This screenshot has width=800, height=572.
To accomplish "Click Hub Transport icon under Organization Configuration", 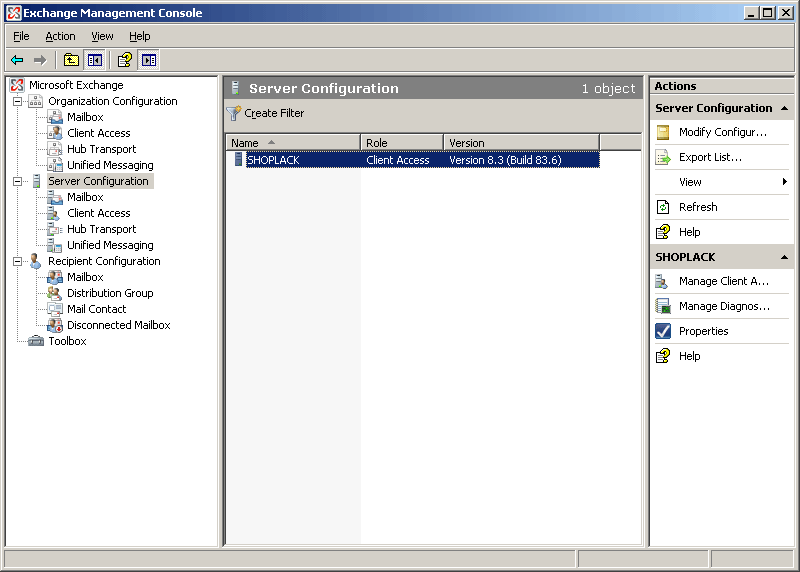I will click(55, 149).
